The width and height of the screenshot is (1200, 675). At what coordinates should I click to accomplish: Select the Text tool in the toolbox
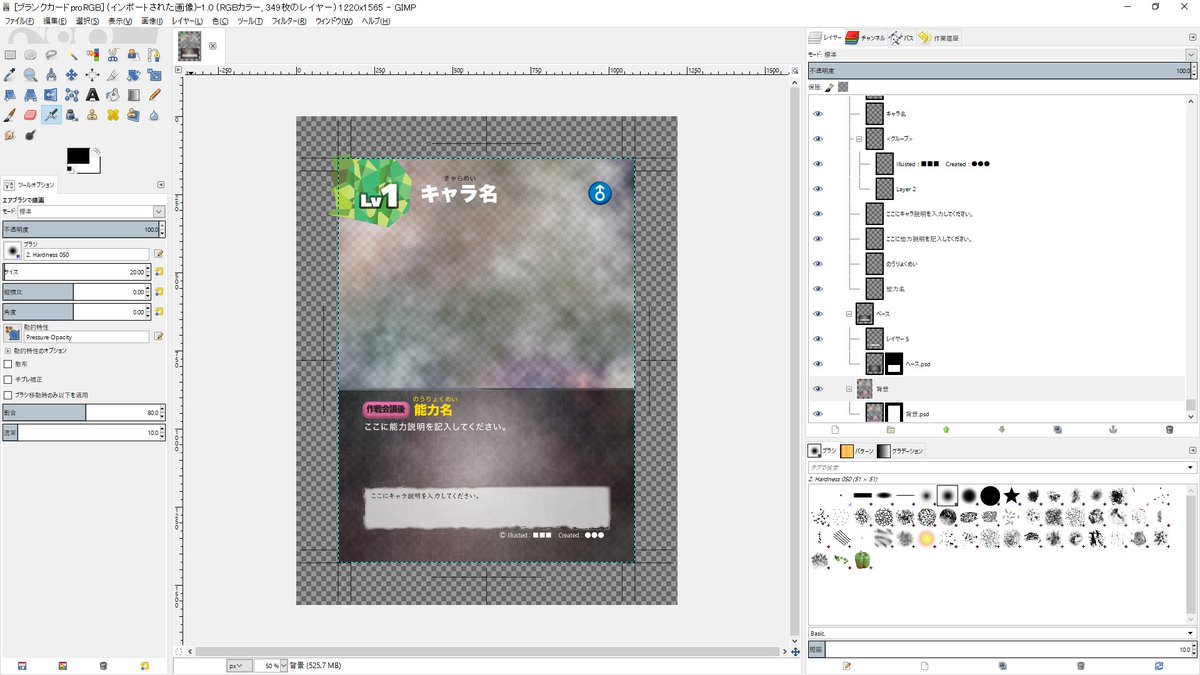92,95
